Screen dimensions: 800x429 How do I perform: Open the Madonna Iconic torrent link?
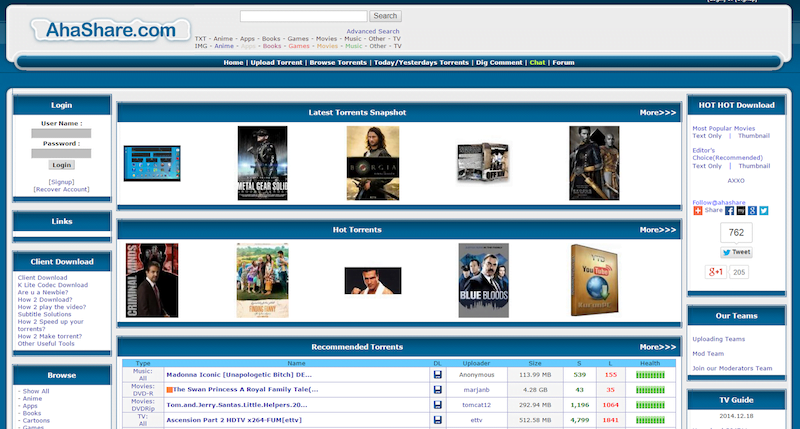point(239,374)
